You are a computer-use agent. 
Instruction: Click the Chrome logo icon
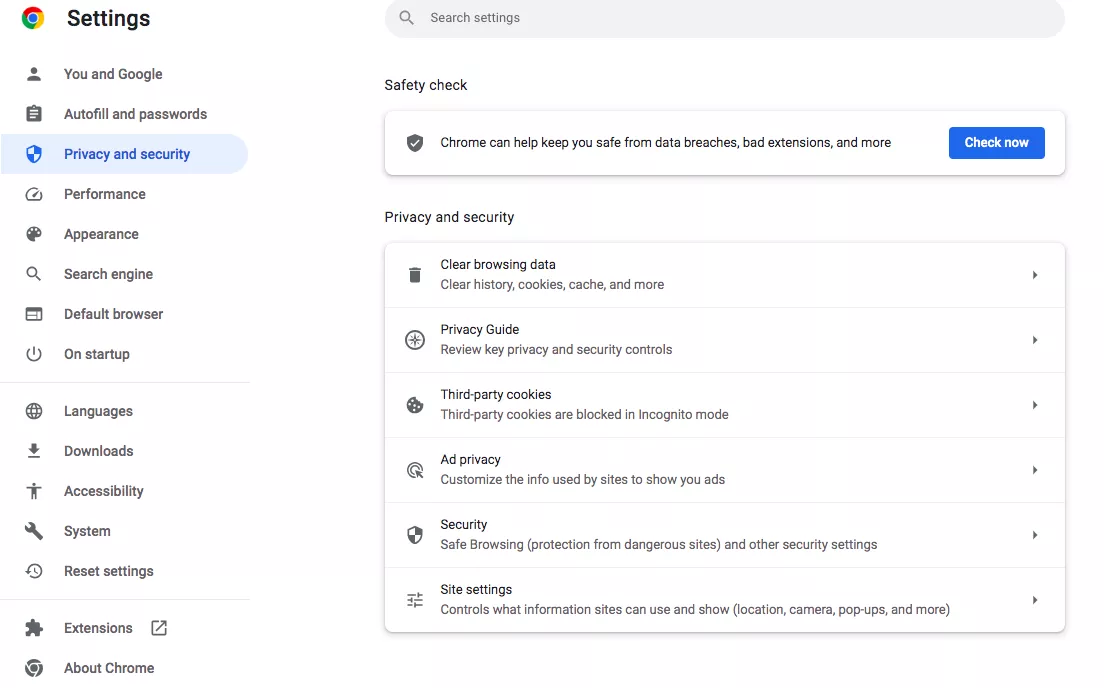[x=33, y=18]
